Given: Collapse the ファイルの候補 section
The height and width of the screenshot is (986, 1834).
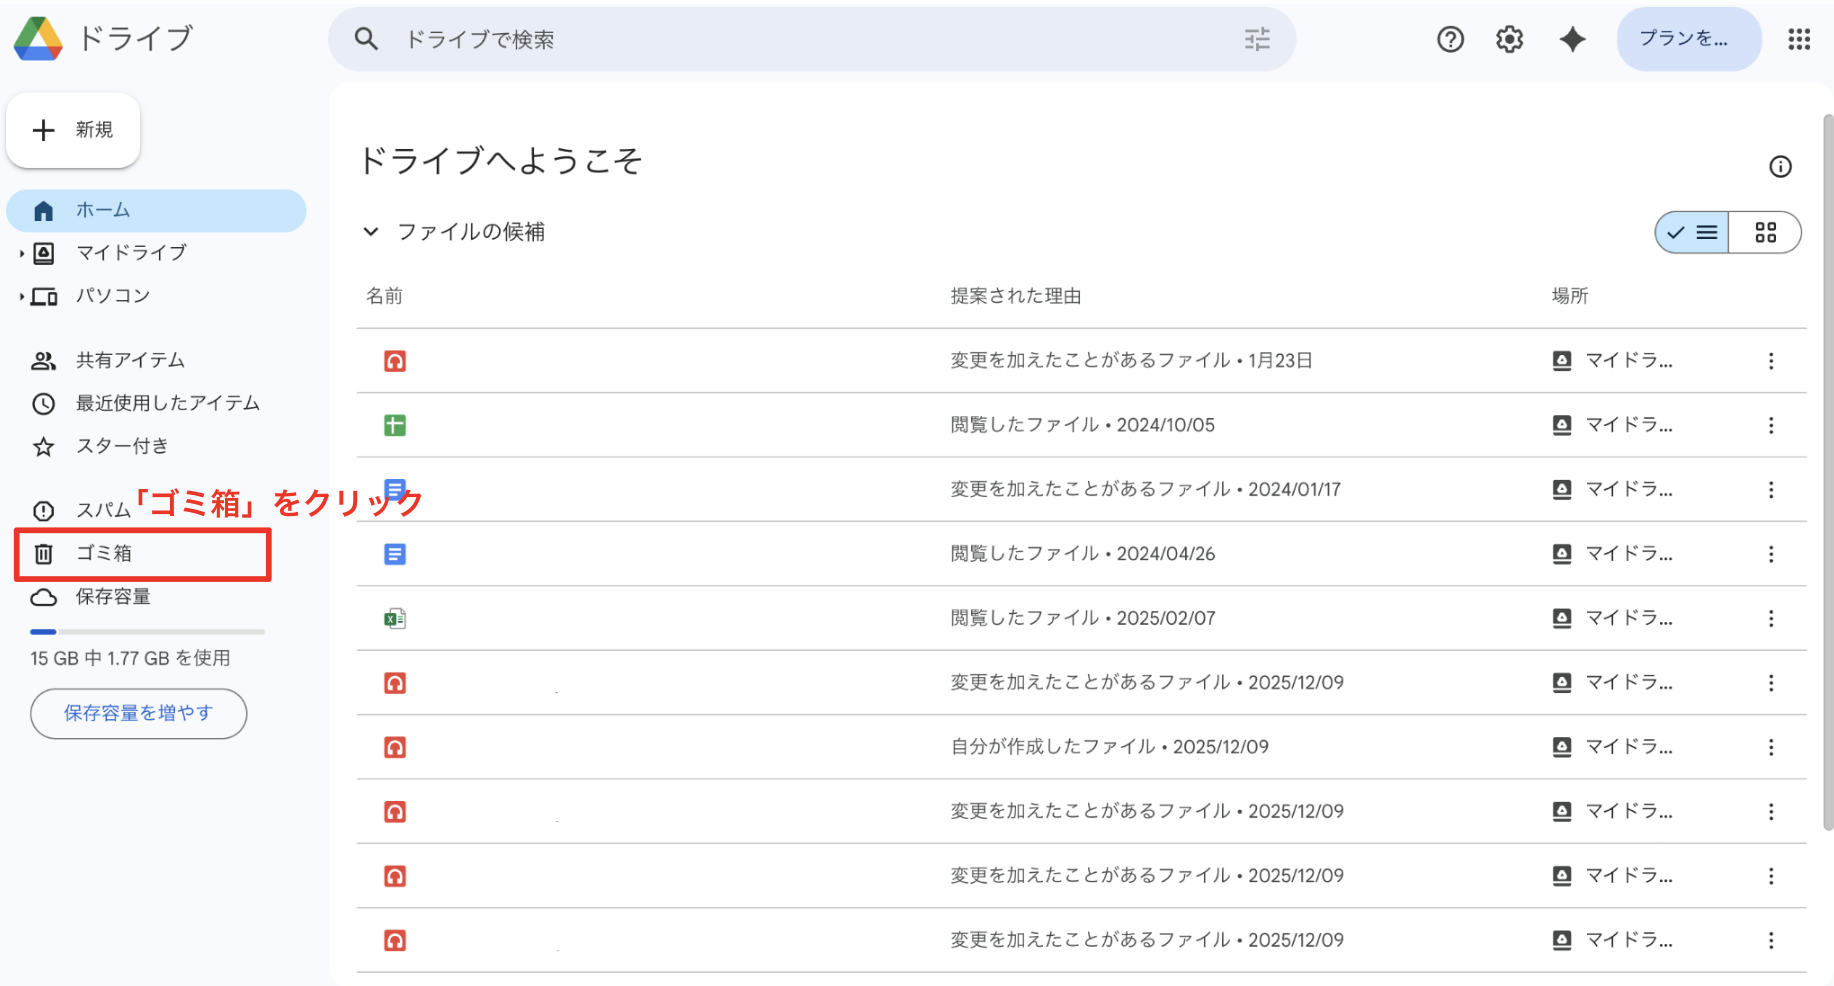Looking at the screenshot, I should pos(370,232).
